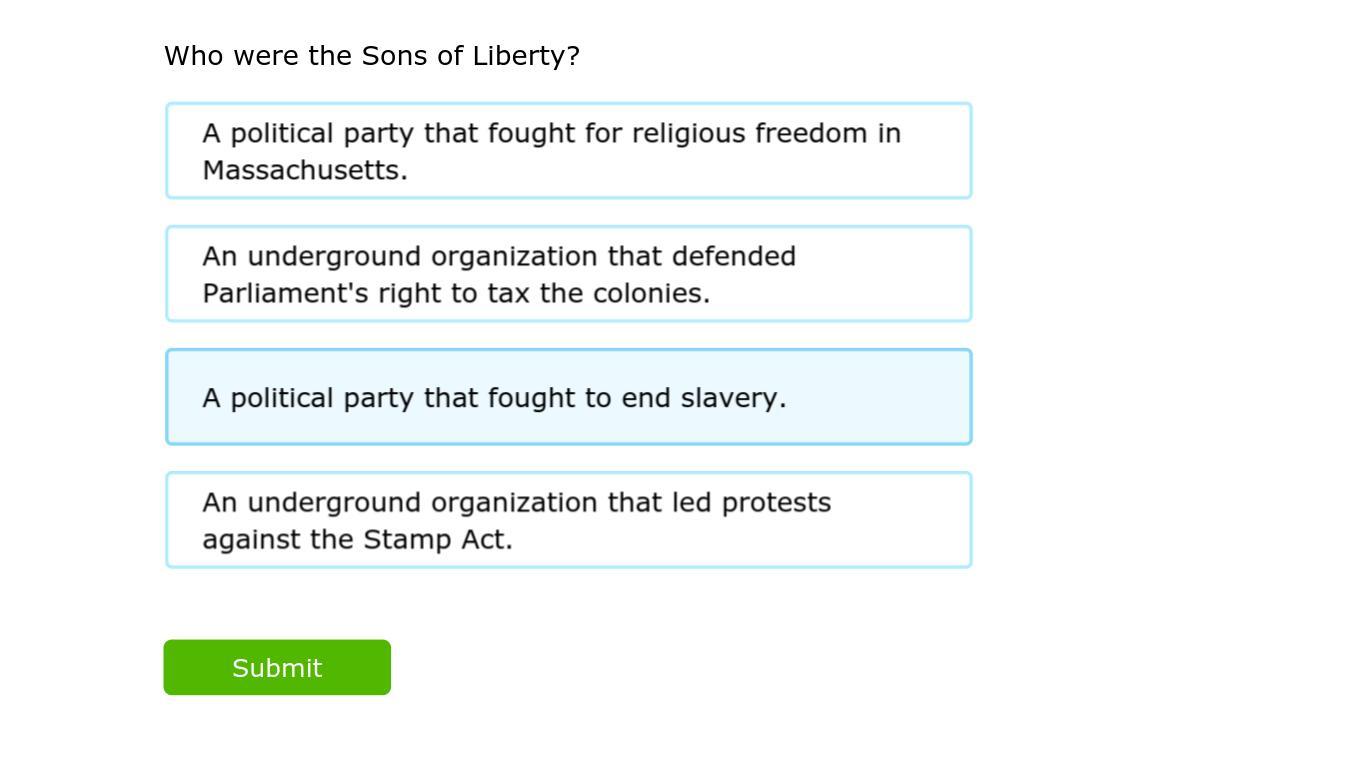Pick the answer about ending slavery
1366x768 pixels.
click(x=568, y=397)
